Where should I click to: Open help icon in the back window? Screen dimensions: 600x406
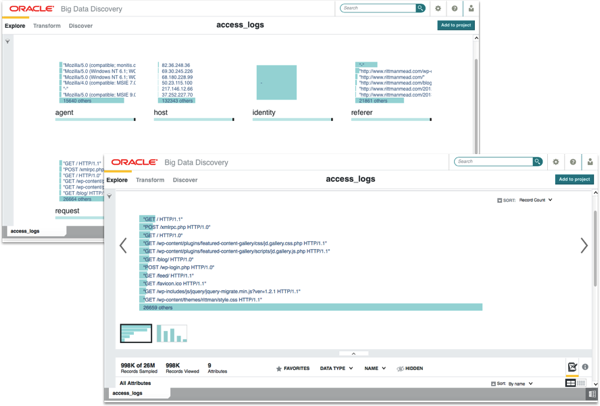point(455,8)
